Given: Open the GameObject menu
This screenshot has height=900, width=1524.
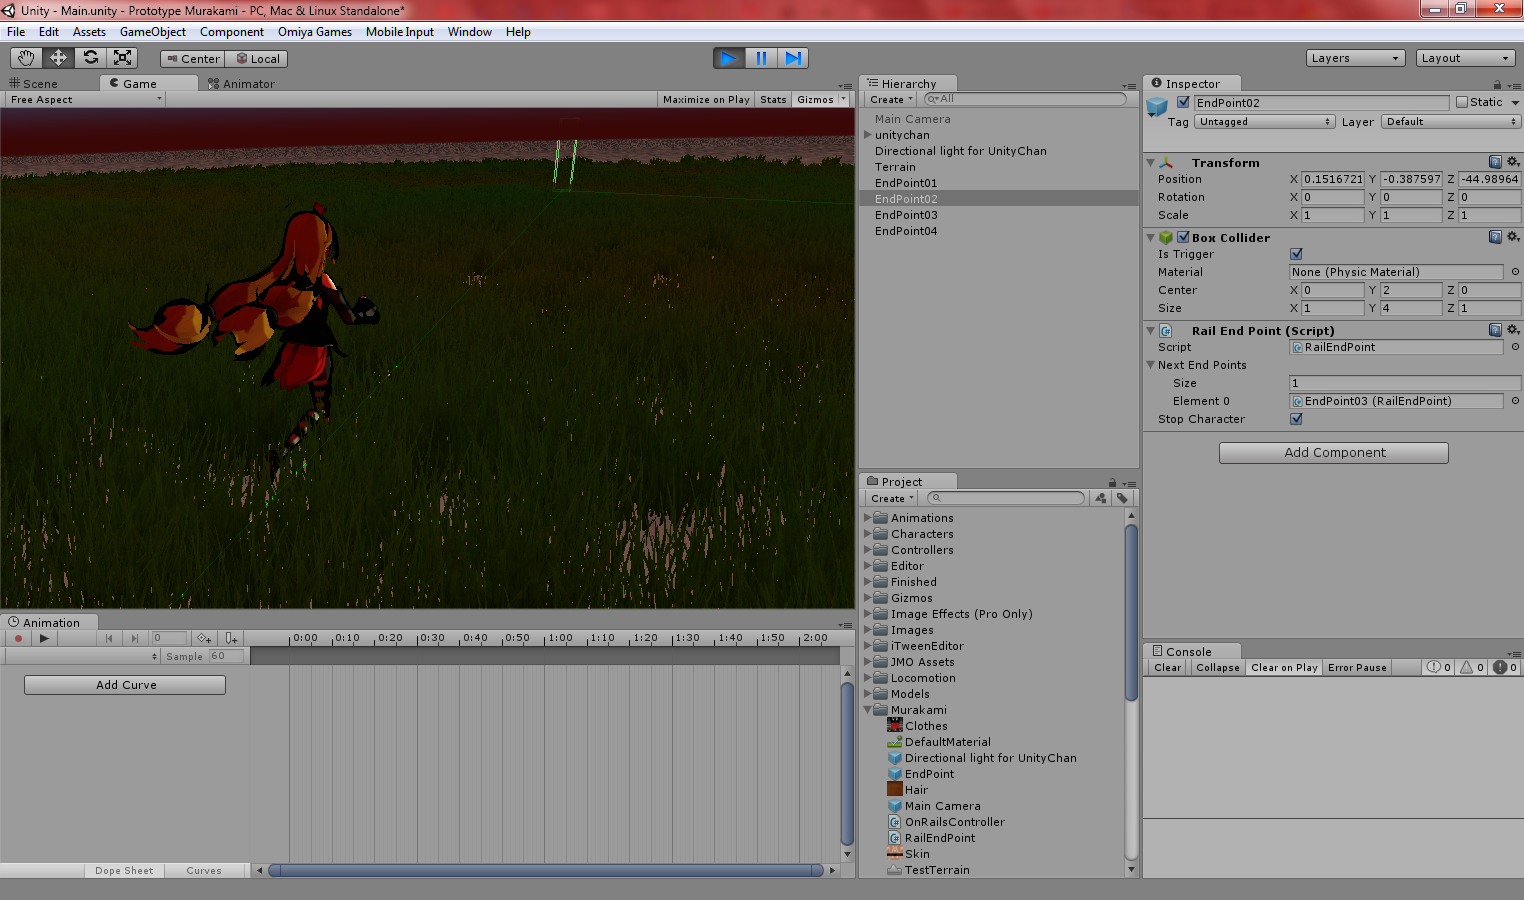Looking at the screenshot, I should click(153, 32).
